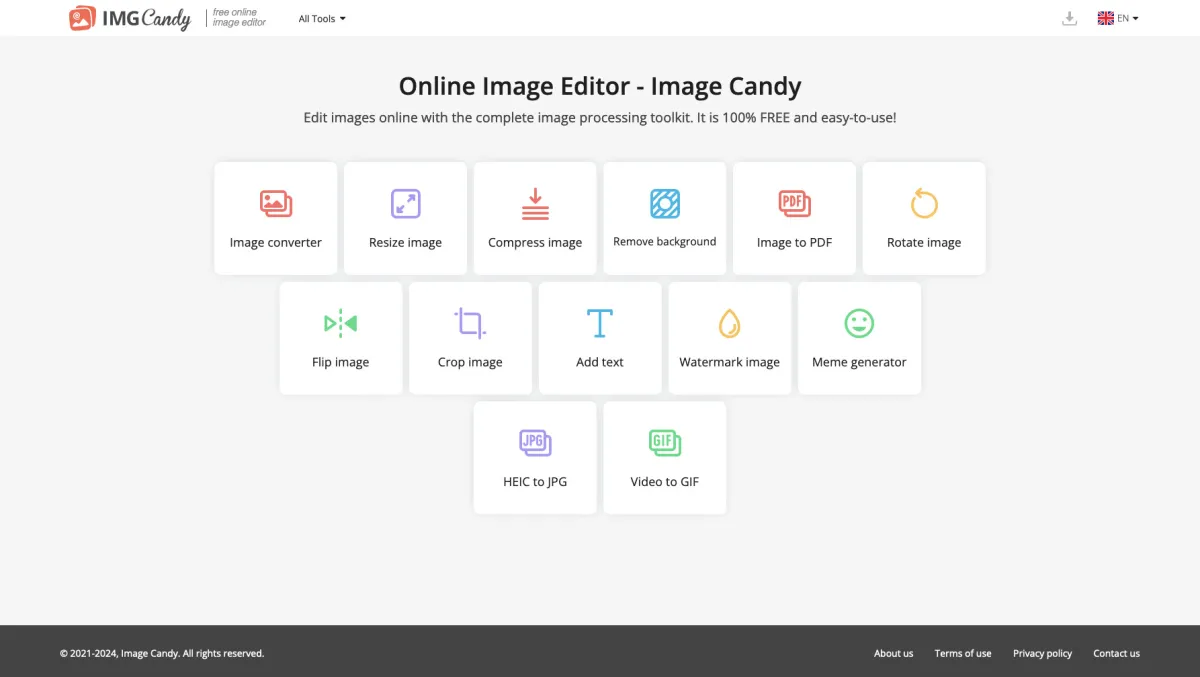Open the HEIC to JPG icon
The width and height of the screenshot is (1200, 677).
pyautogui.click(x=535, y=442)
